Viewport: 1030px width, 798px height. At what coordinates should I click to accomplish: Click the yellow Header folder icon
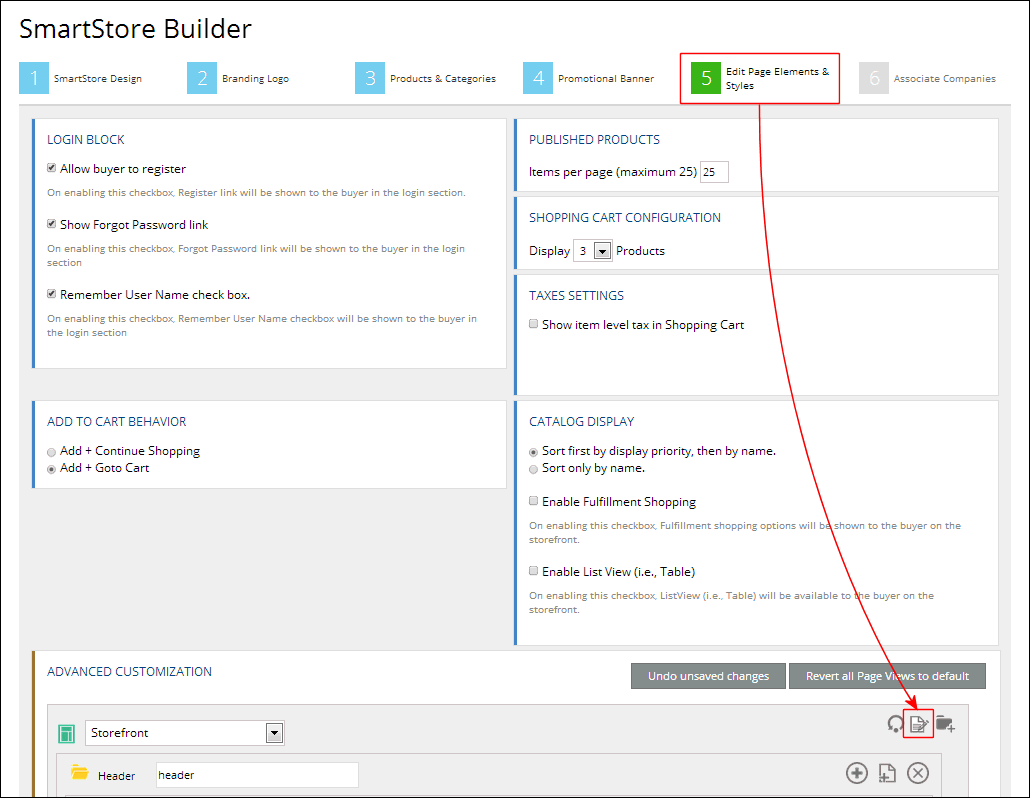tap(80, 773)
